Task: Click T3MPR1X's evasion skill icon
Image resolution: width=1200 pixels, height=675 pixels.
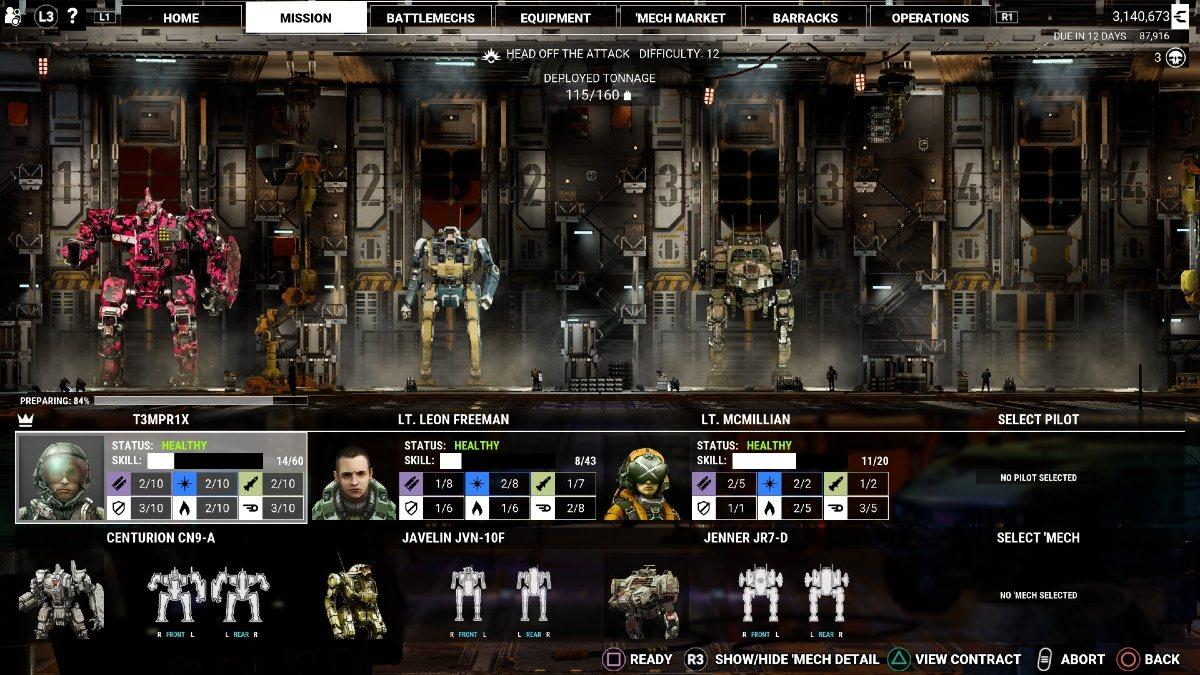Action: tap(253, 509)
